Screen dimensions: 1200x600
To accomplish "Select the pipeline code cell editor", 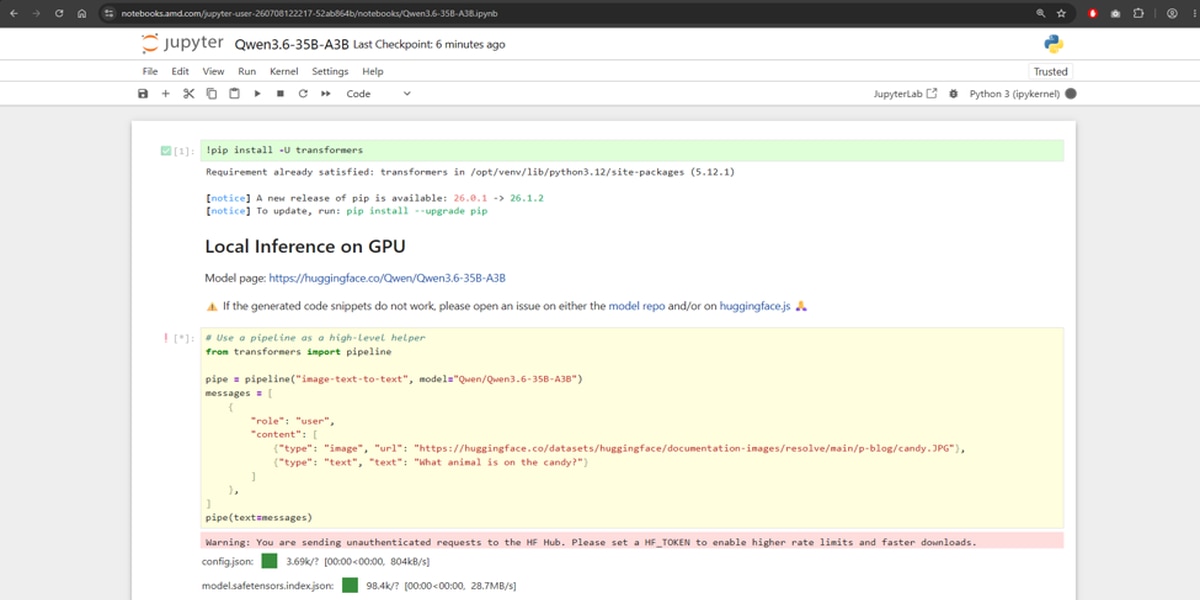I will [x=632, y=428].
